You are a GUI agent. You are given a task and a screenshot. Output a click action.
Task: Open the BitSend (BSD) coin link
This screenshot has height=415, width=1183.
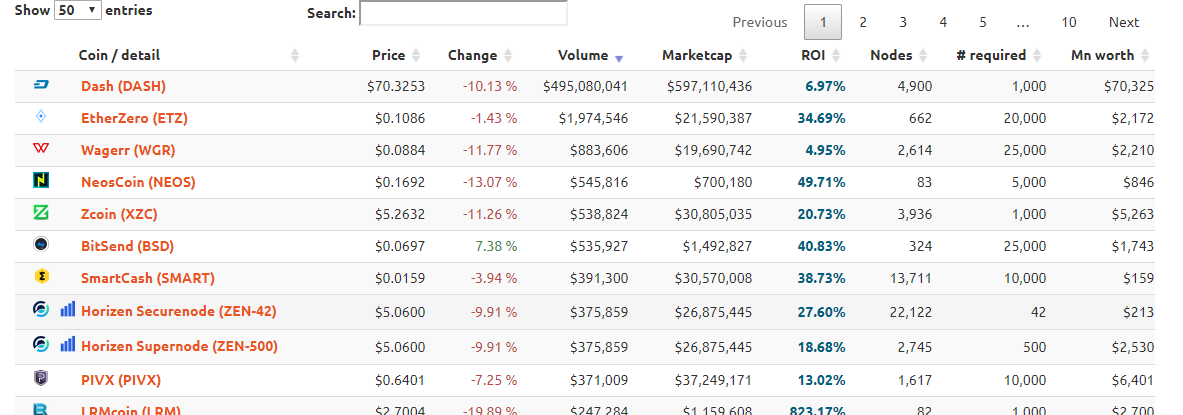pyautogui.click(x=128, y=246)
